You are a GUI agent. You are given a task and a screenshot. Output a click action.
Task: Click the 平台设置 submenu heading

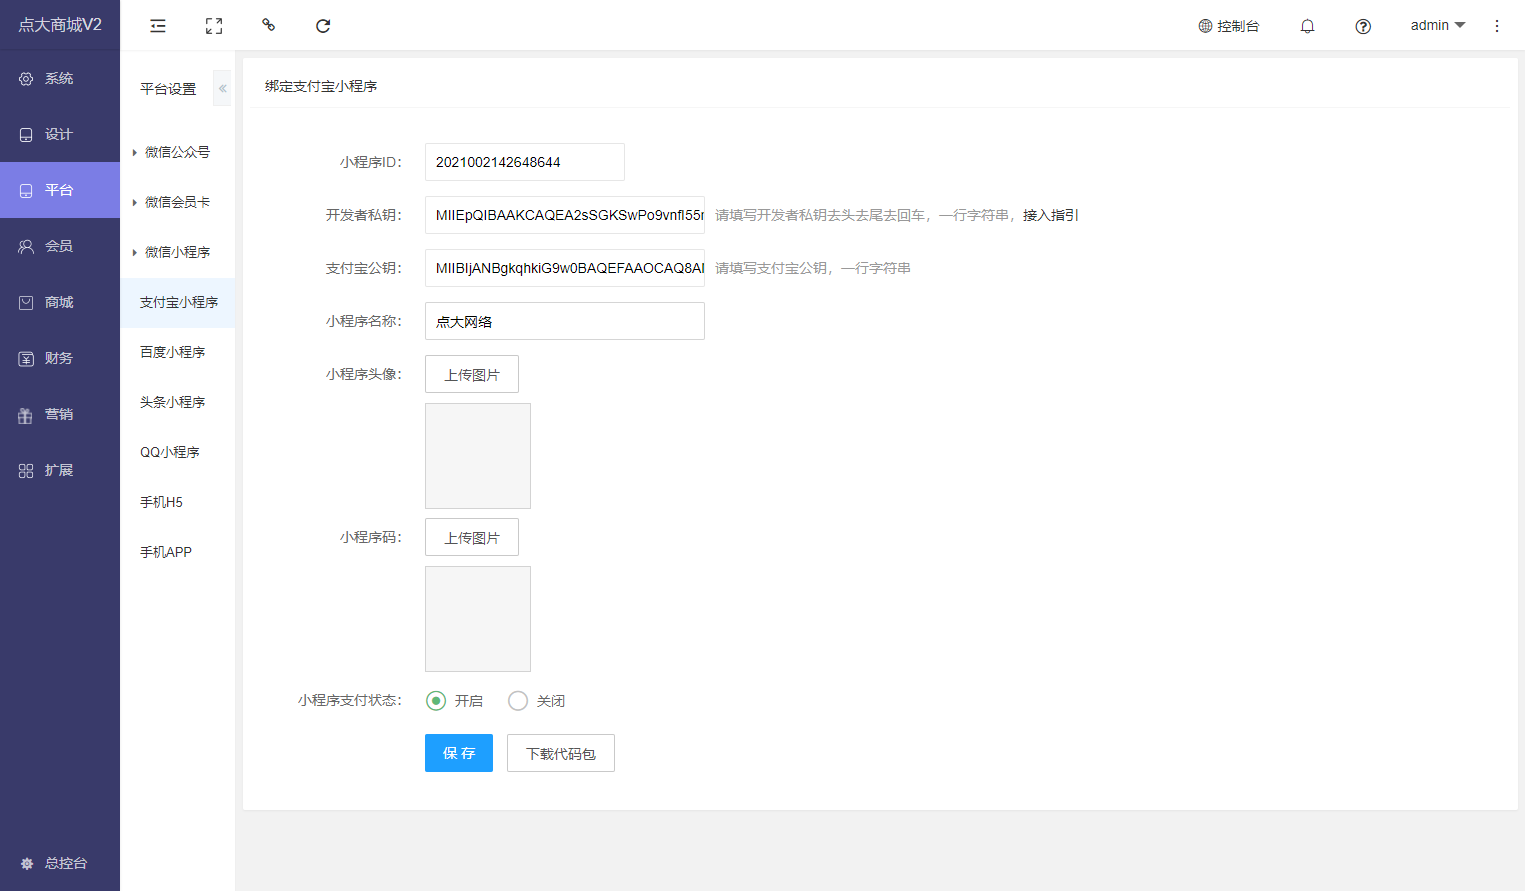(x=168, y=89)
